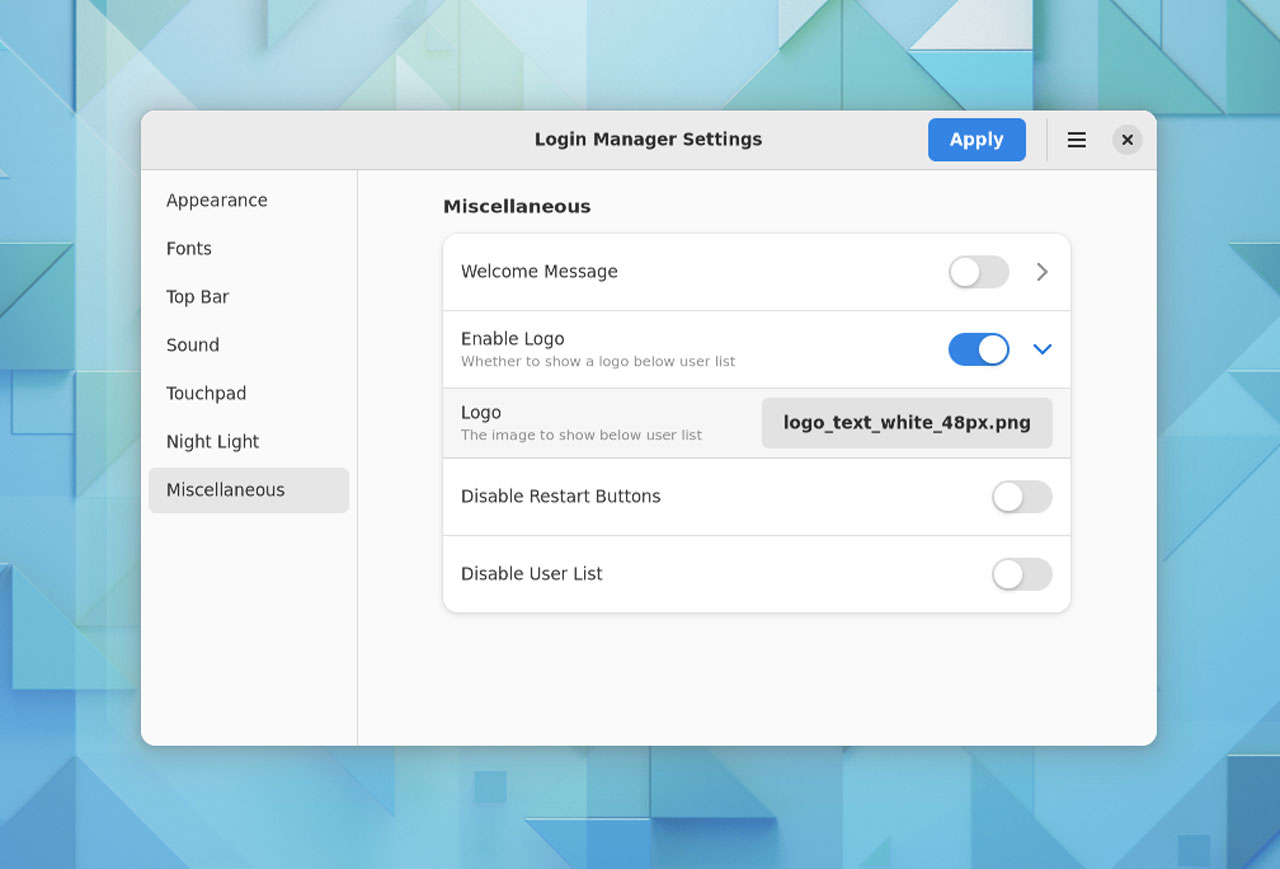The width and height of the screenshot is (1280, 869).
Task: Toggle the Welcome Message switch
Action: 979,272
